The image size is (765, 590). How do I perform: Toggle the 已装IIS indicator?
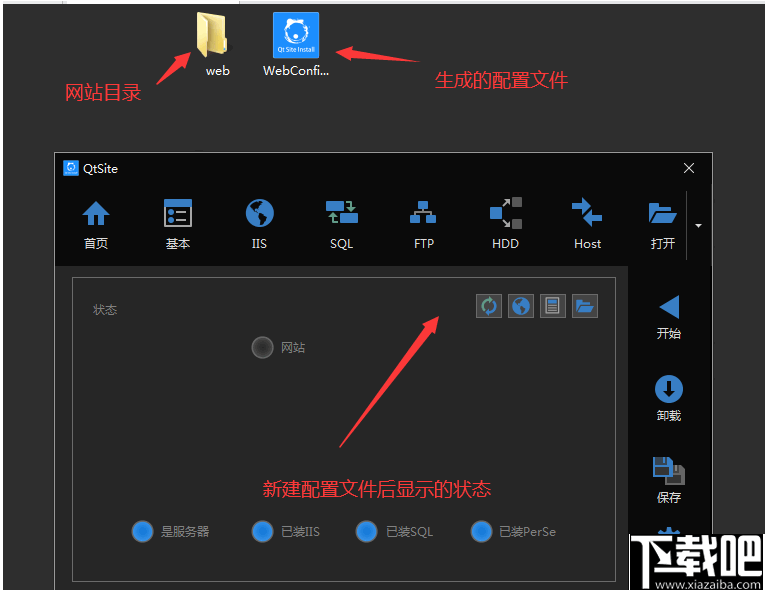click(x=262, y=531)
